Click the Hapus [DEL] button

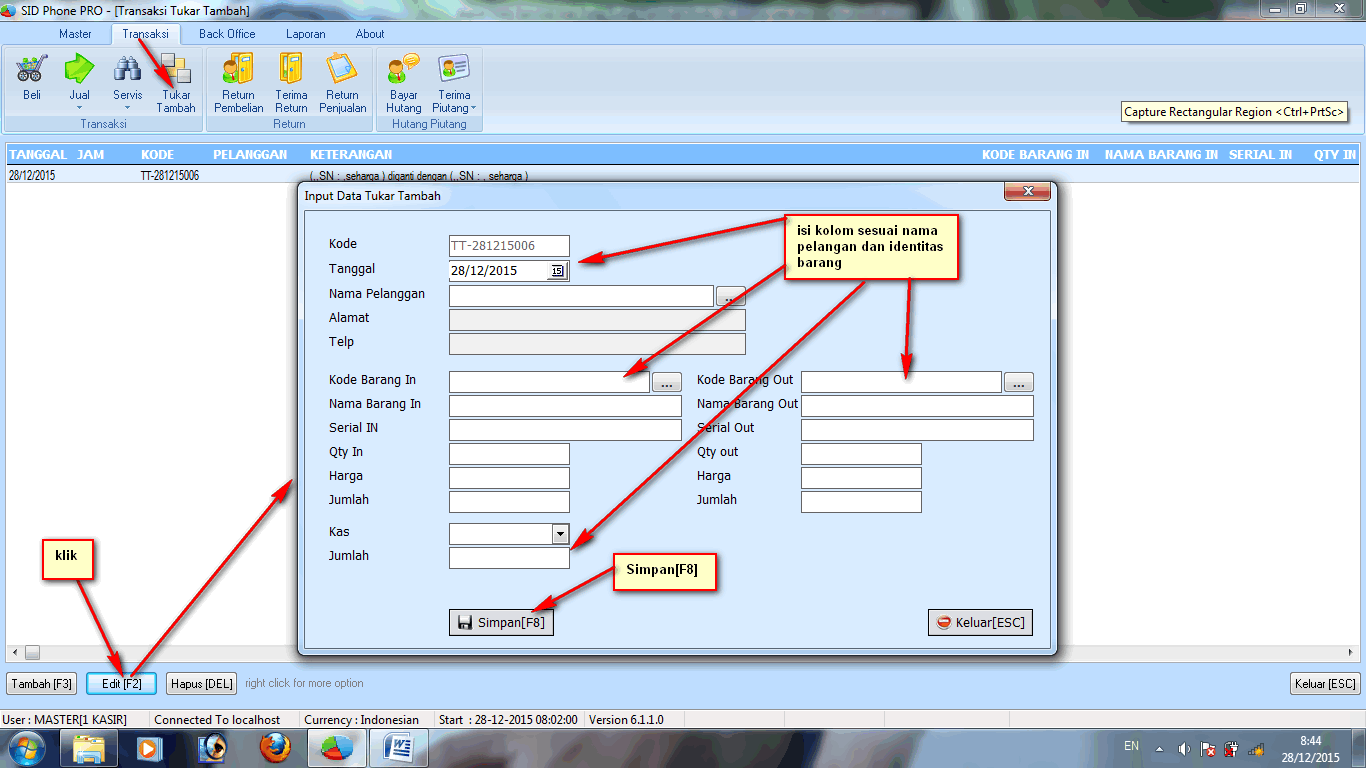[201, 684]
